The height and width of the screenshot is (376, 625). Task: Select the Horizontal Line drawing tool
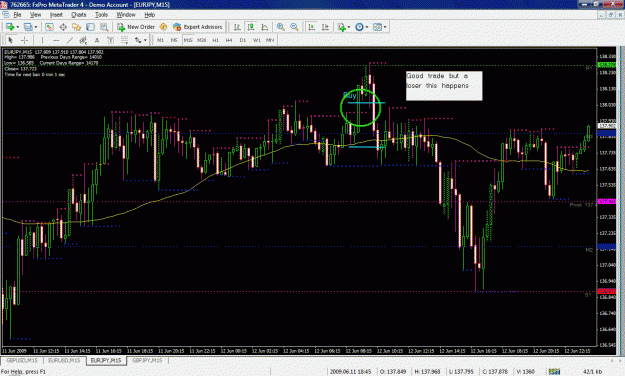pyautogui.click(x=56, y=40)
